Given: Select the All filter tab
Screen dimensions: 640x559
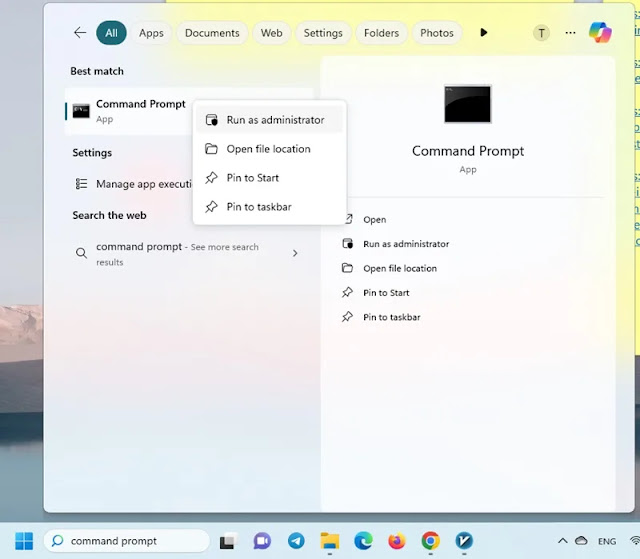Looking at the screenshot, I should (x=111, y=33).
